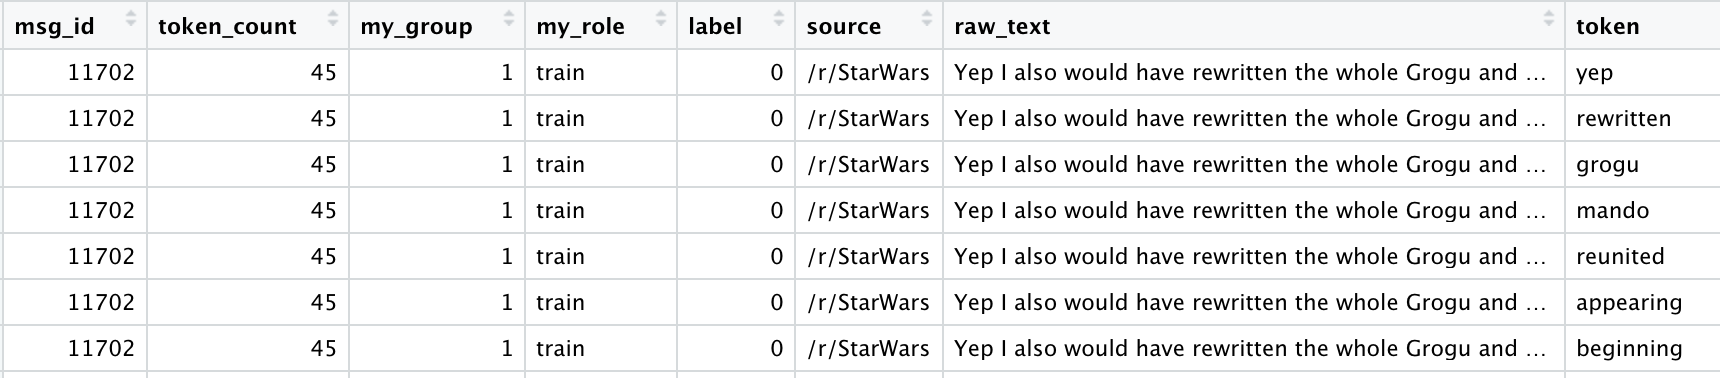Click raw_text cell in the 'rewritten' row
The height and width of the screenshot is (378, 1720).
pos(1254,119)
